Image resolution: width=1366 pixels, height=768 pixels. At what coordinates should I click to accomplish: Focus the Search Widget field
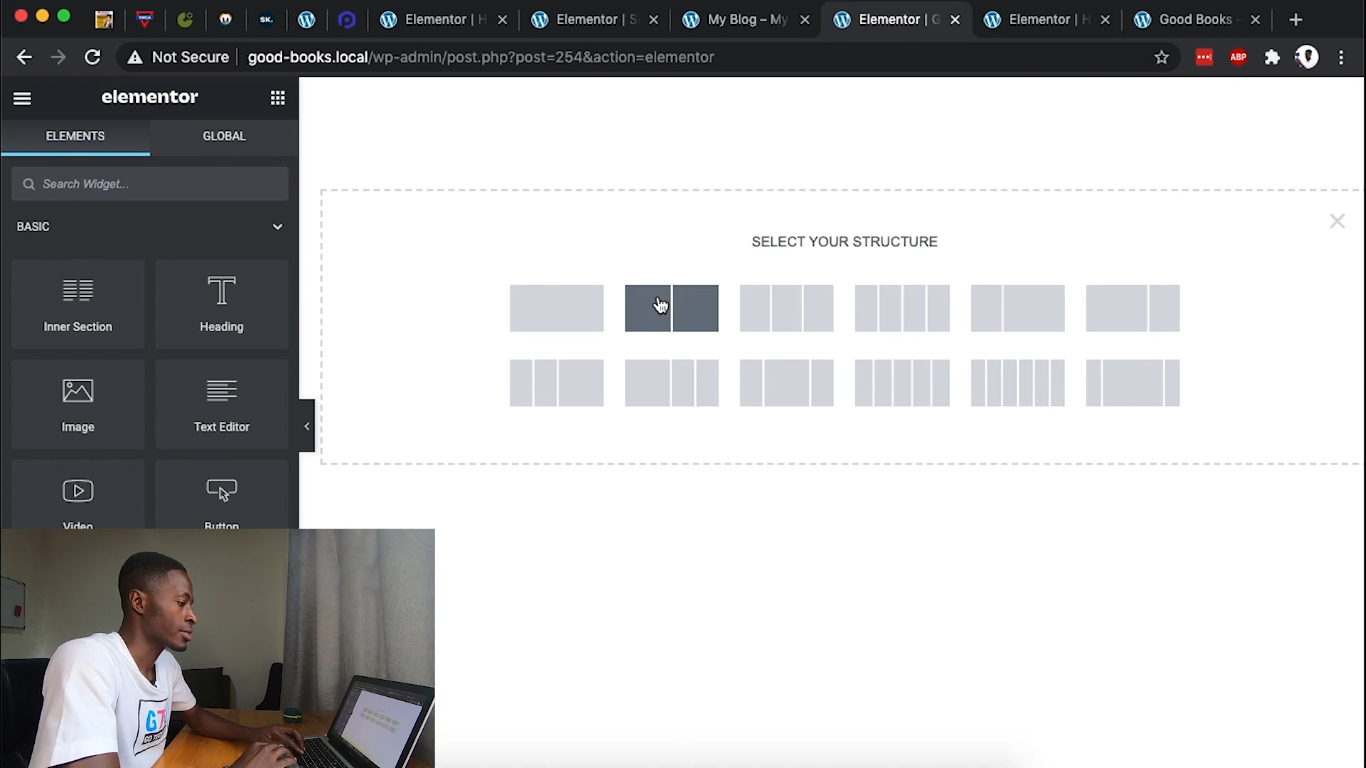(x=150, y=184)
